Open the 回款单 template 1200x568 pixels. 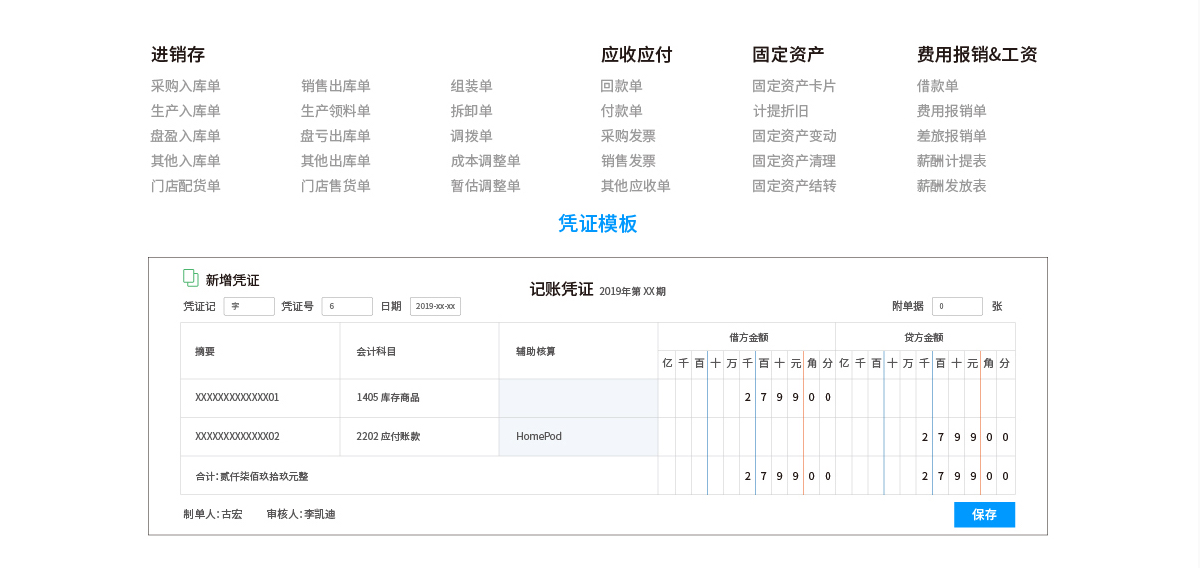(x=622, y=86)
